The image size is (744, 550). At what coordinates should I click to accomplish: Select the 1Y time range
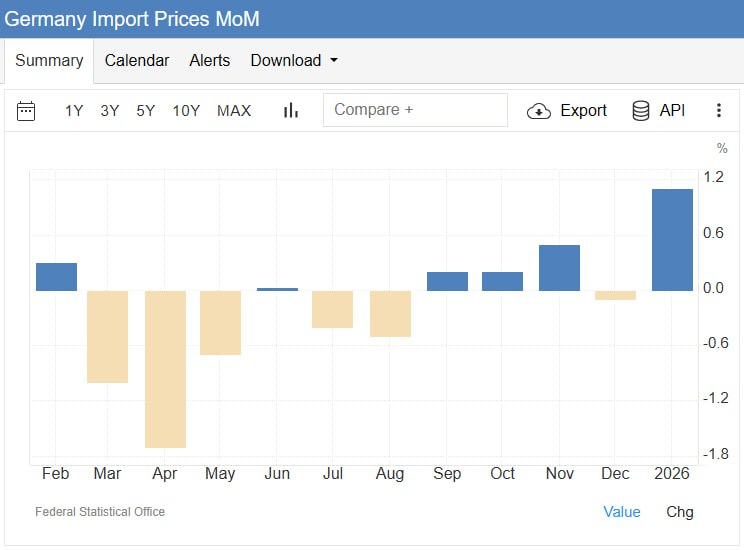[x=74, y=111]
